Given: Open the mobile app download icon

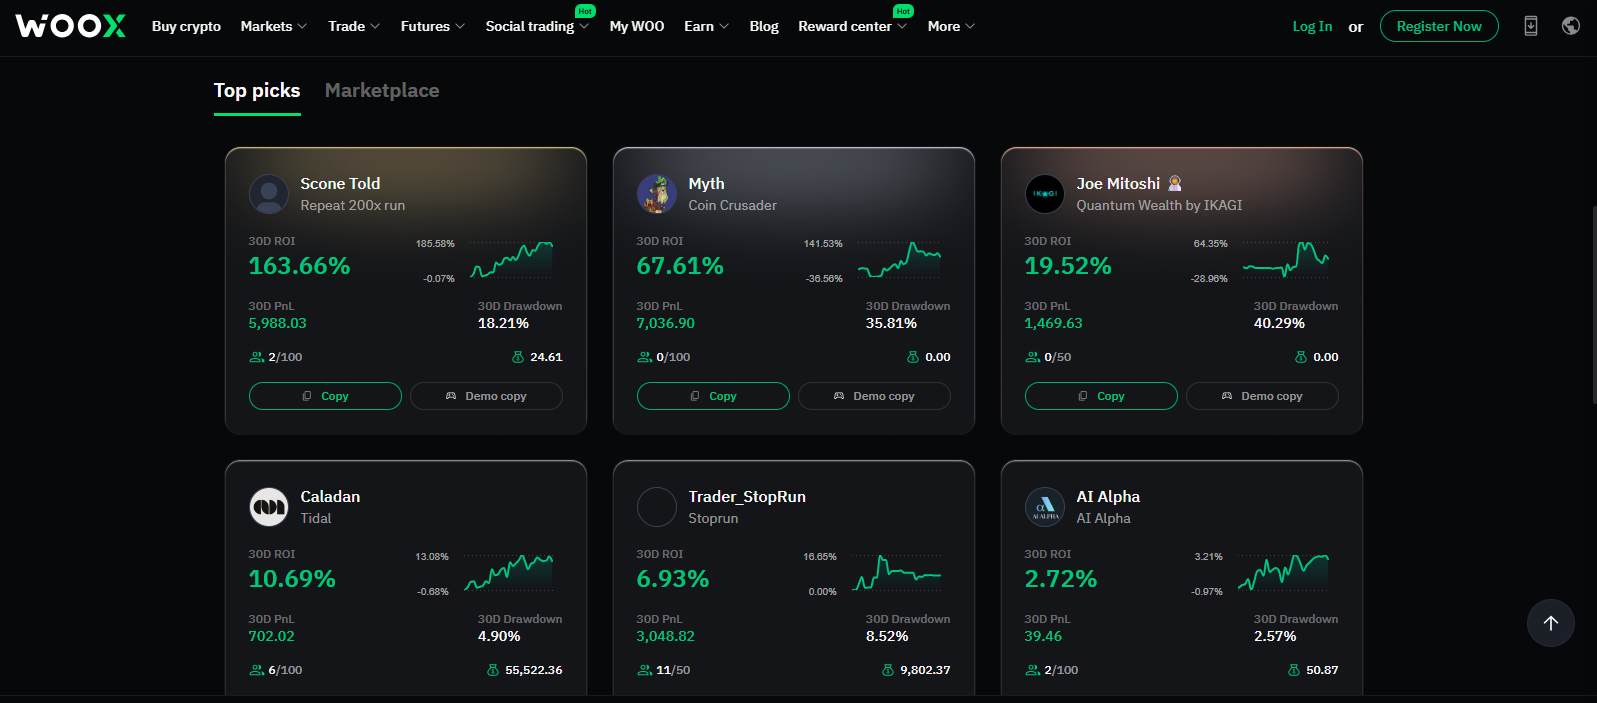Looking at the screenshot, I should [x=1531, y=26].
